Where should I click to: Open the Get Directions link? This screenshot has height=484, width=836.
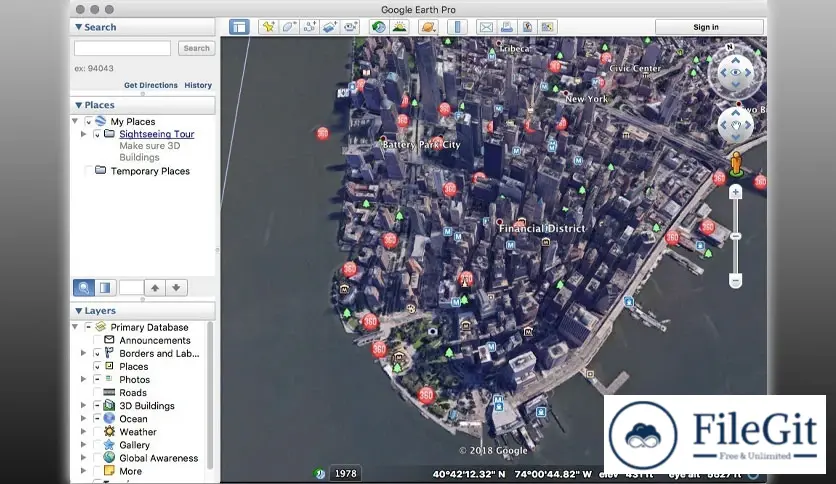coord(151,85)
